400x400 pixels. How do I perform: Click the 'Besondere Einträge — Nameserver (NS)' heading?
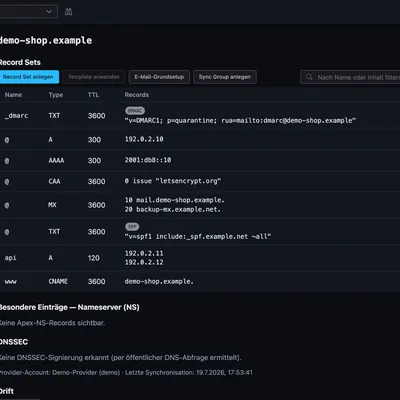[69, 307]
